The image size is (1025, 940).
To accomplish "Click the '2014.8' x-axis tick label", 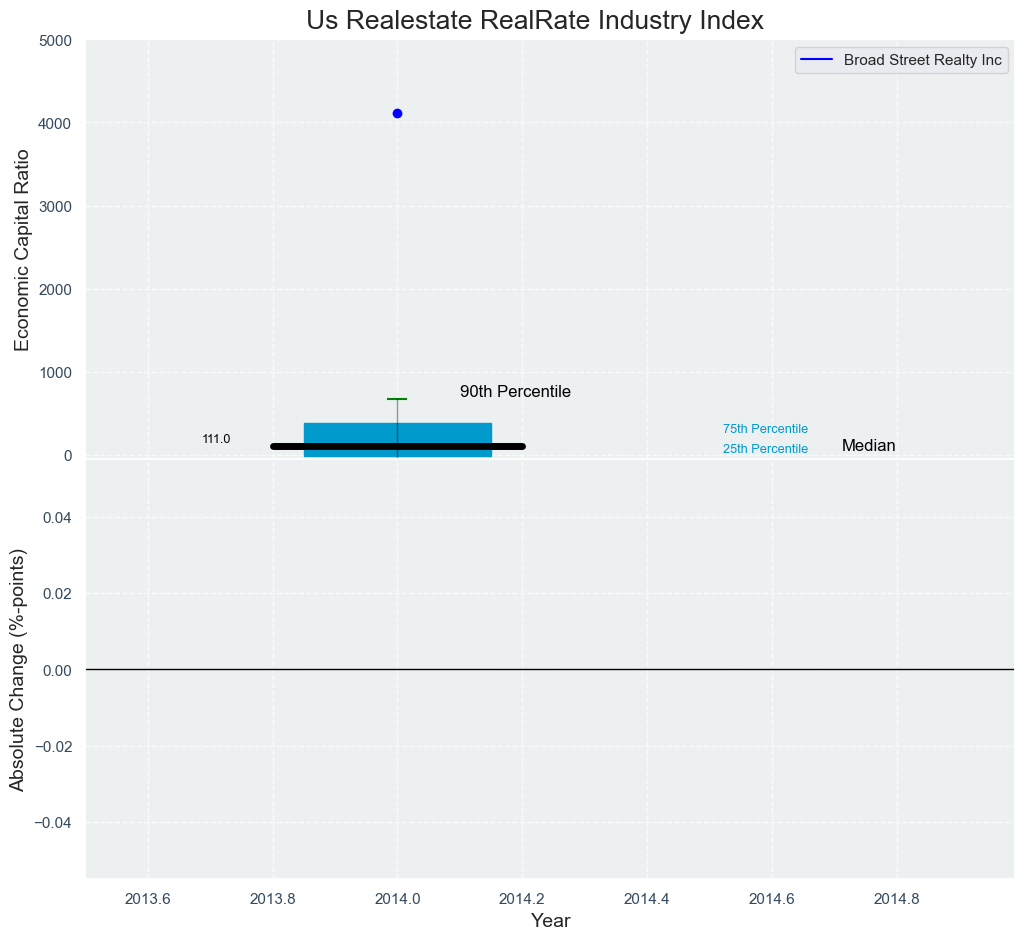I will (x=897, y=898).
